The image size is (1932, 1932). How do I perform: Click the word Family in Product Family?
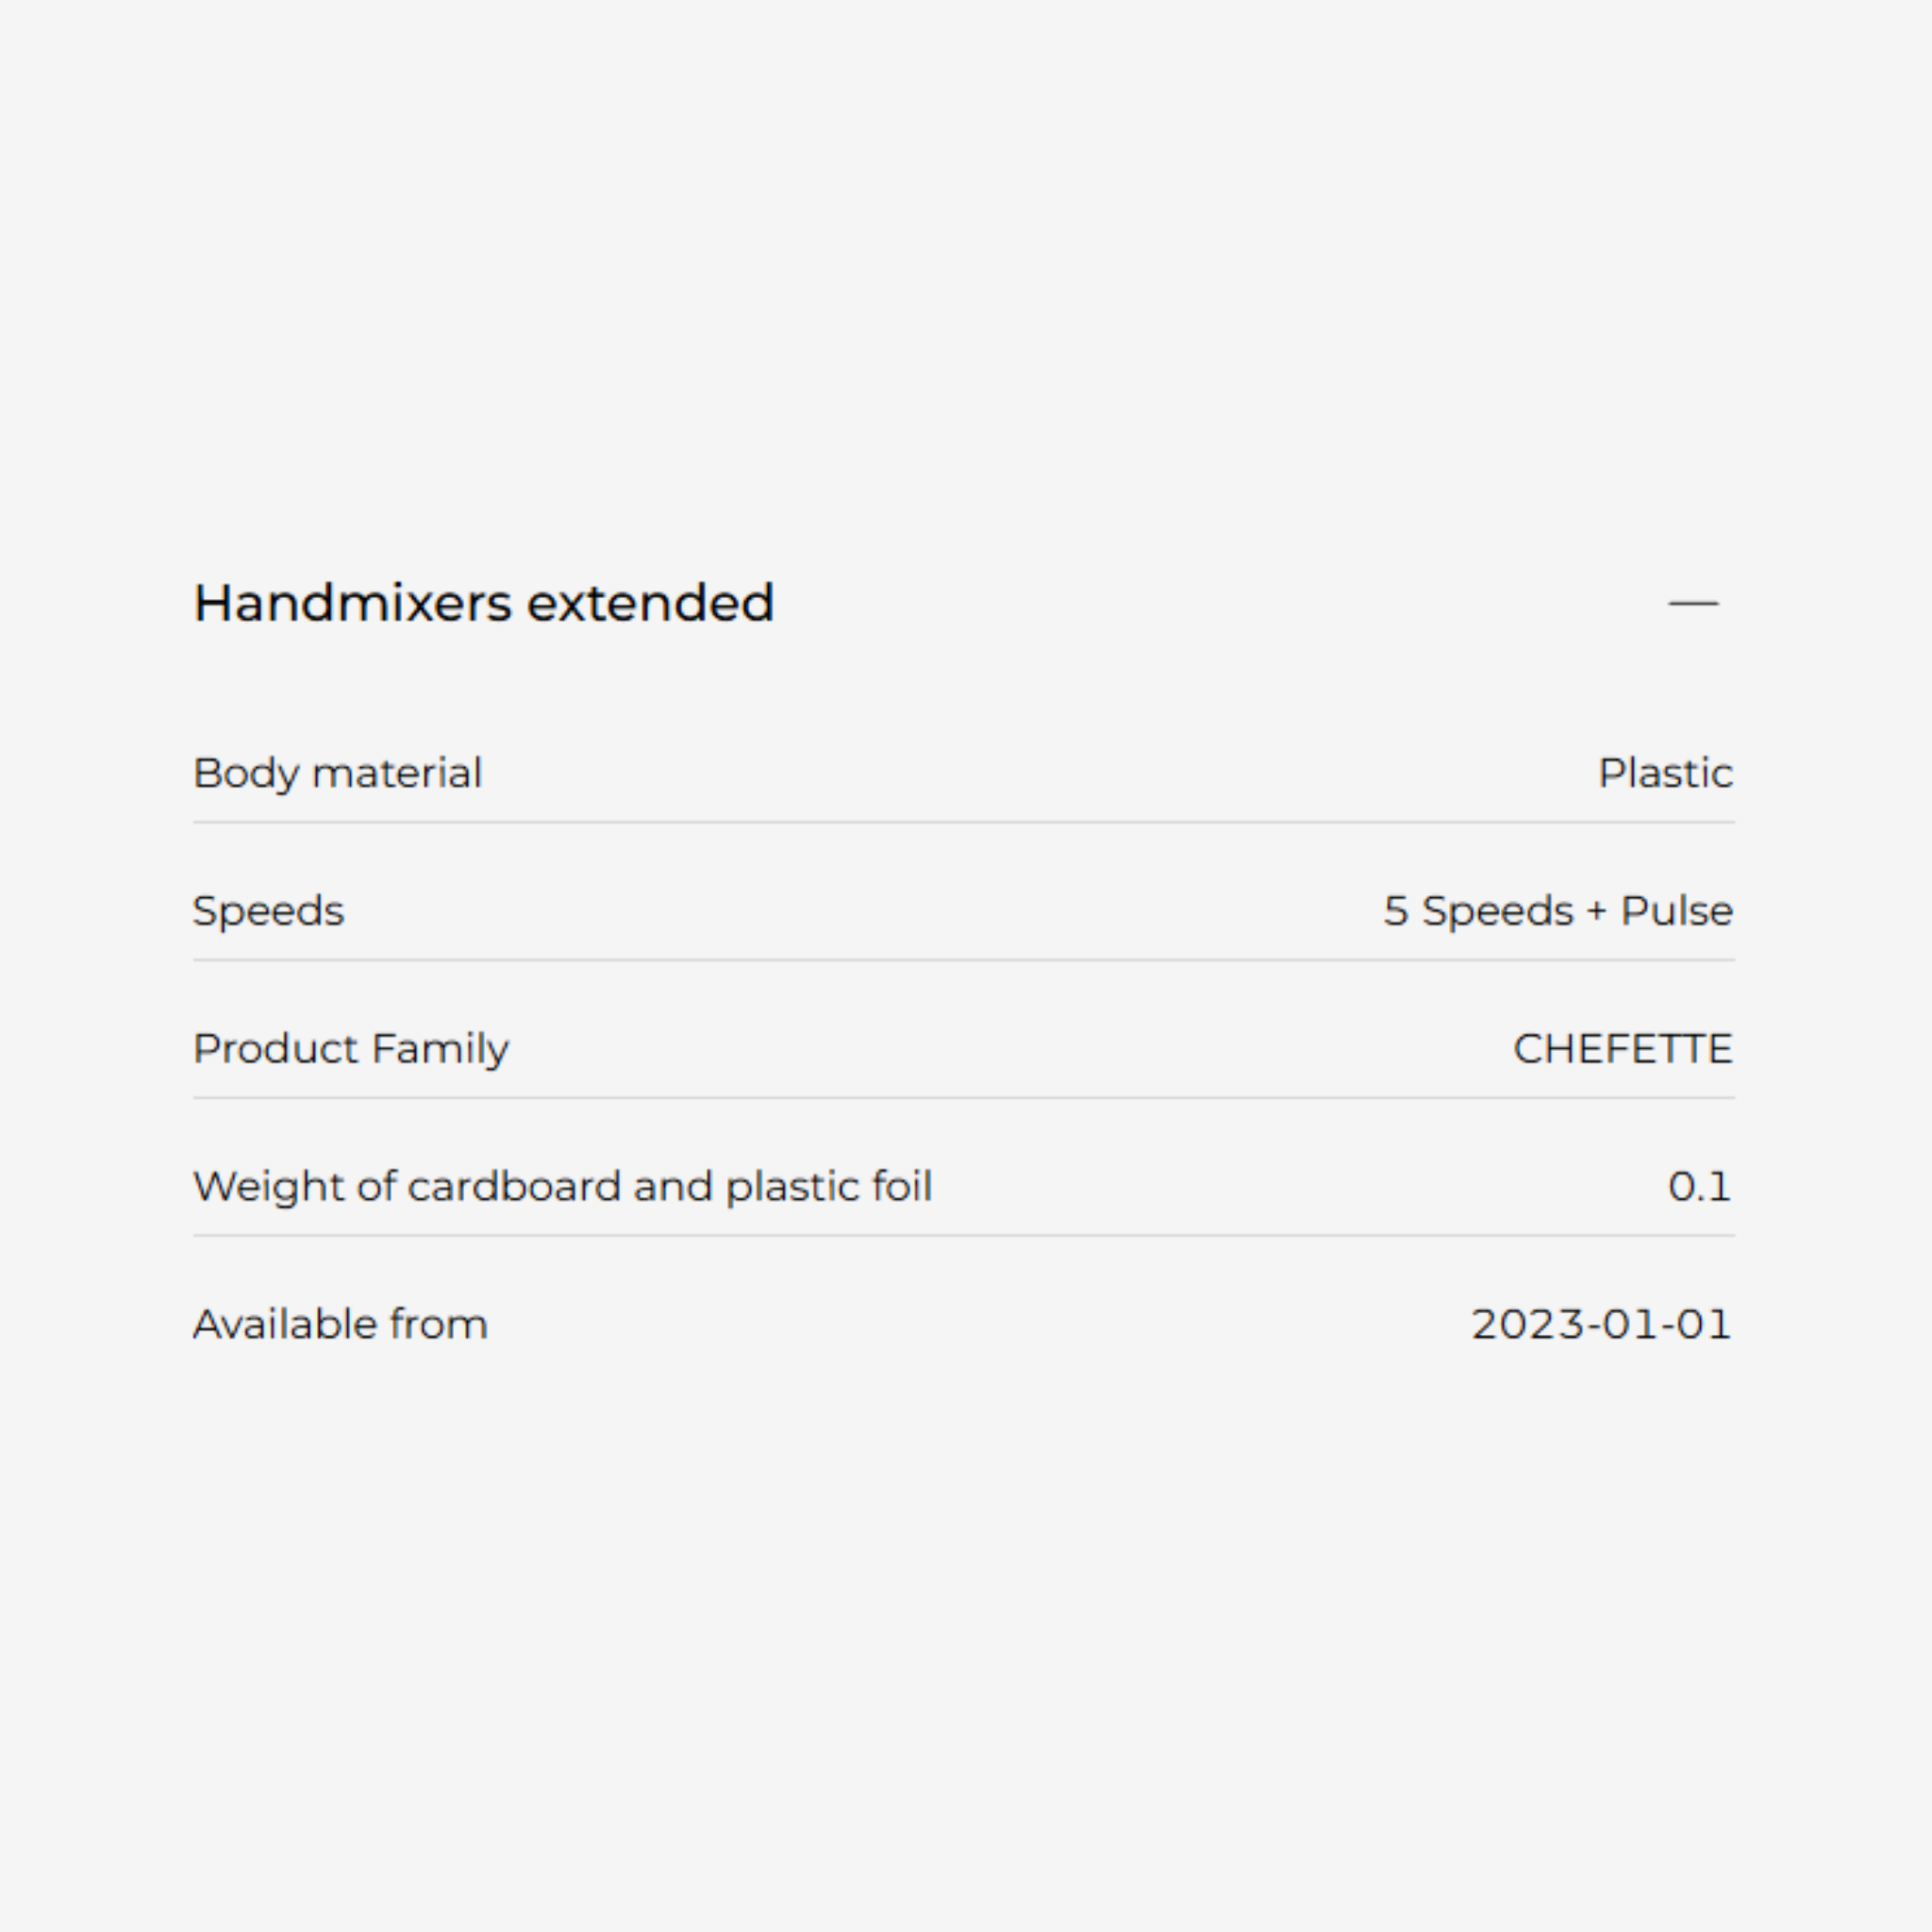click(x=439, y=1049)
